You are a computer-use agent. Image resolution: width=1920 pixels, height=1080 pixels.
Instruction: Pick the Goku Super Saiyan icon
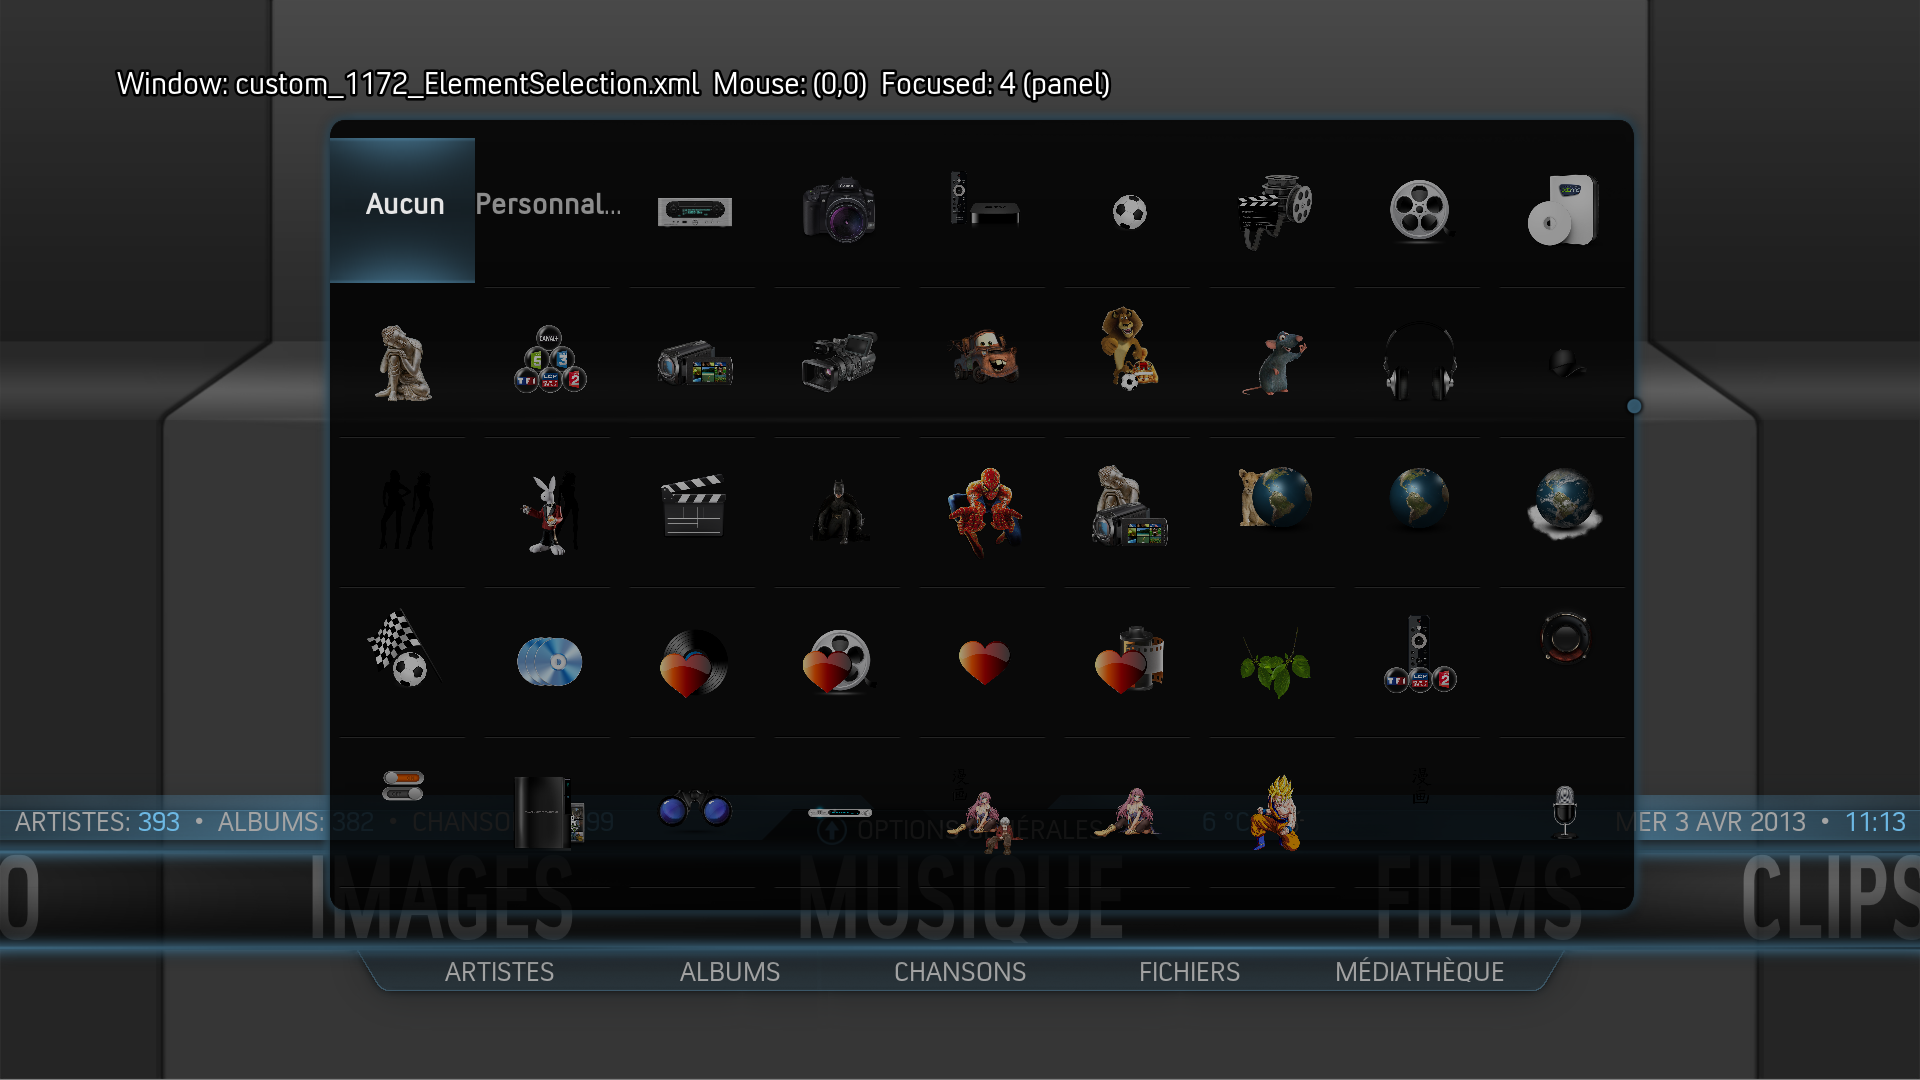tap(1276, 813)
